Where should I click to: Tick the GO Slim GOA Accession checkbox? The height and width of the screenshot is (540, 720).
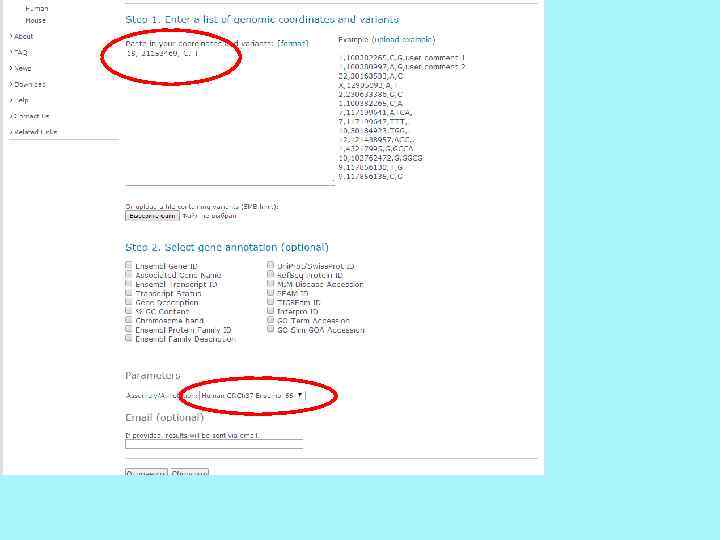click(x=270, y=329)
